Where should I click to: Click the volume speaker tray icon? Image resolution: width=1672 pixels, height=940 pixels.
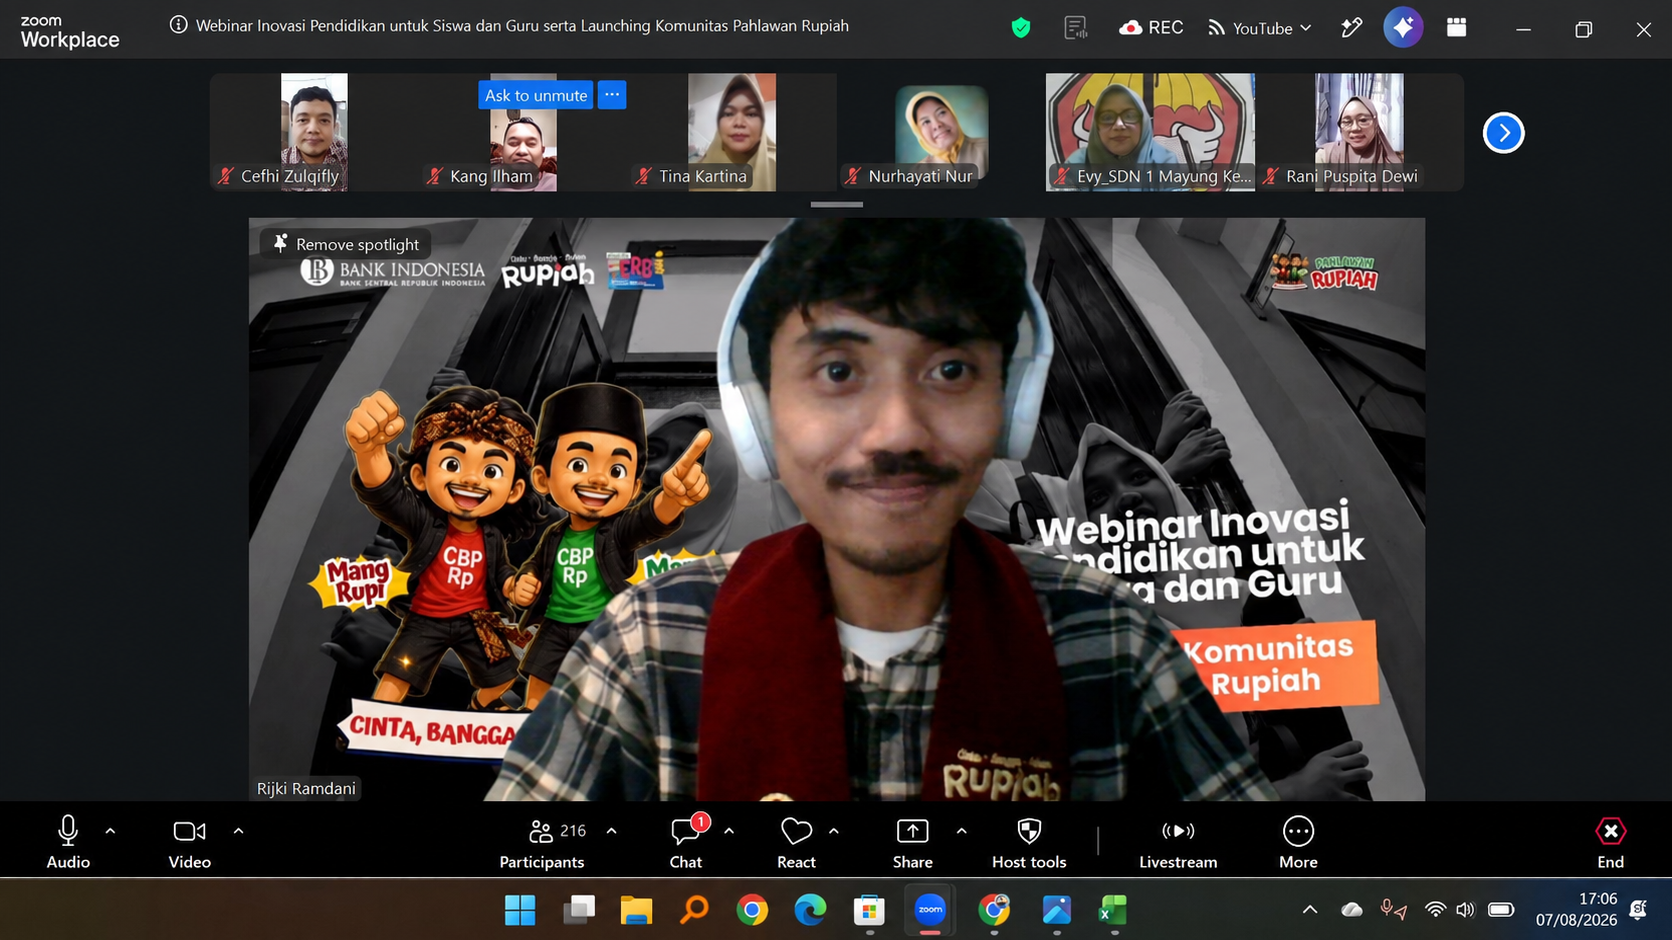point(1465,910)
